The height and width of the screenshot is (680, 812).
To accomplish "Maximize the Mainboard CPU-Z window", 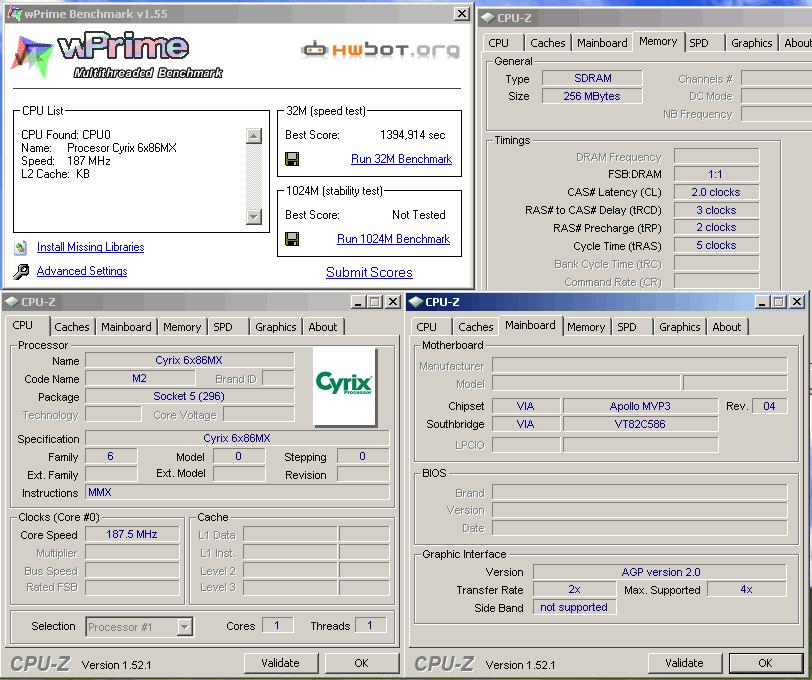I will (x=779, y=302).
